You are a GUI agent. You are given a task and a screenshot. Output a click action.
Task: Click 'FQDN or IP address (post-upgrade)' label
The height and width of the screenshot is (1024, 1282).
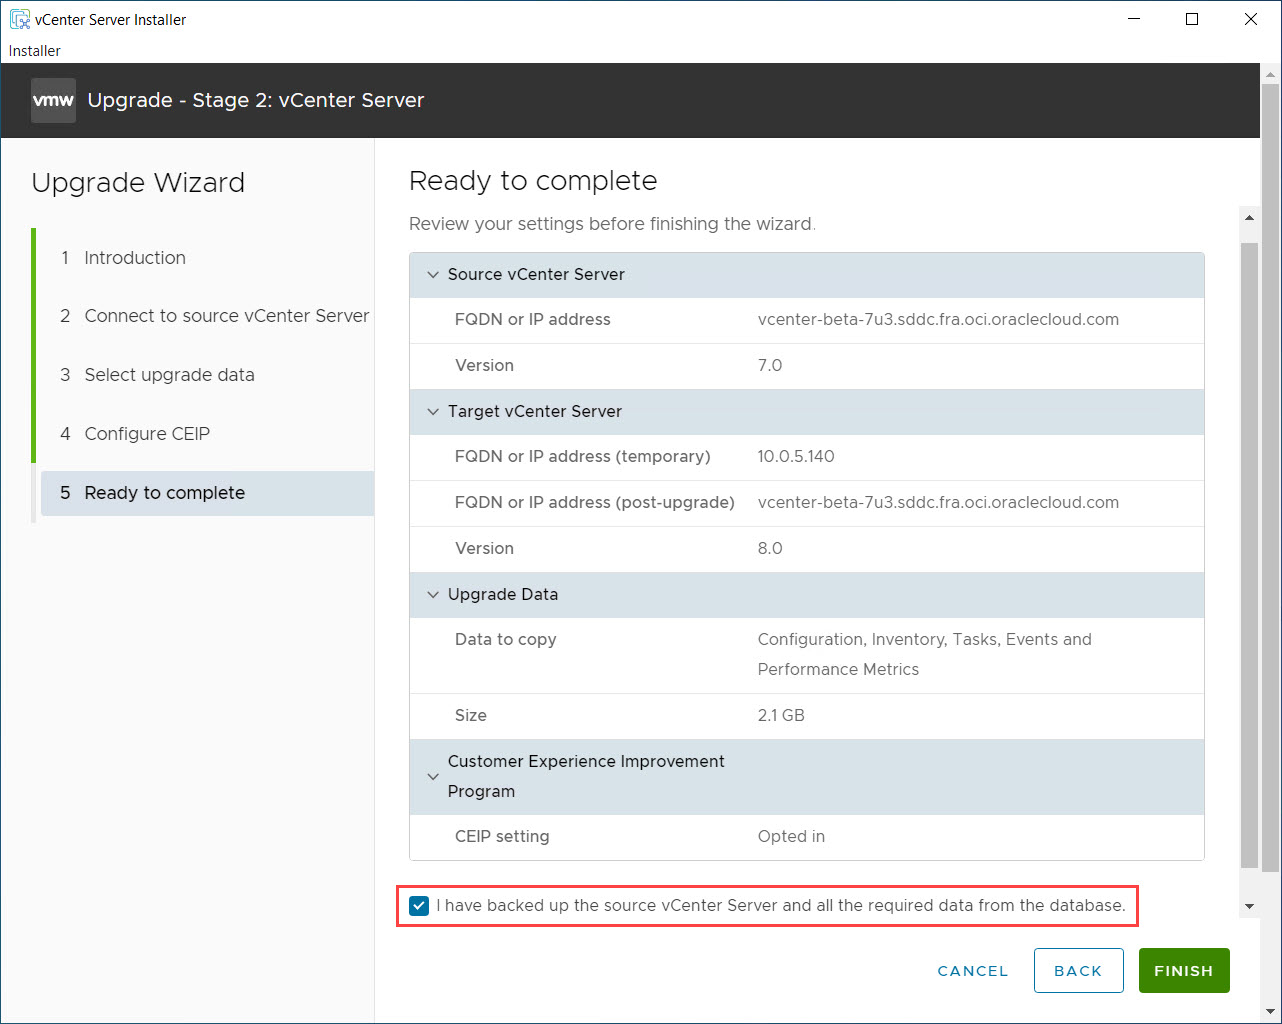[x=594, y=503]
